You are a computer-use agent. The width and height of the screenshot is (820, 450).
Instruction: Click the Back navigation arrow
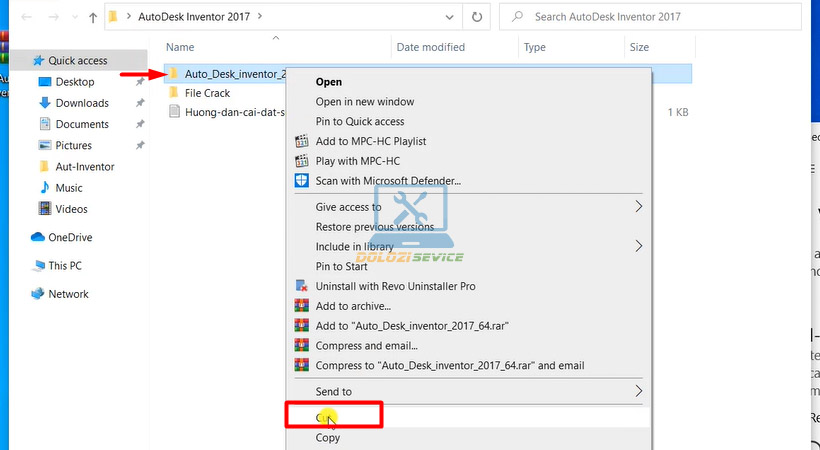coord(26,17)
